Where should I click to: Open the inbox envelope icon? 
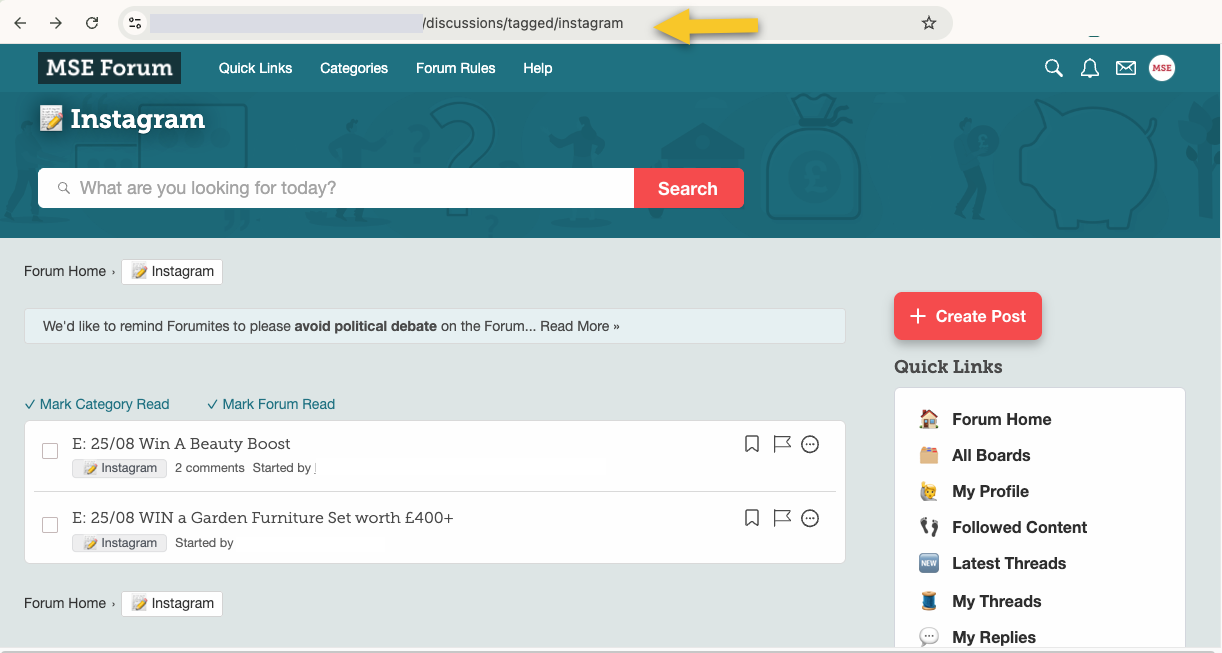coord(1126,68)
